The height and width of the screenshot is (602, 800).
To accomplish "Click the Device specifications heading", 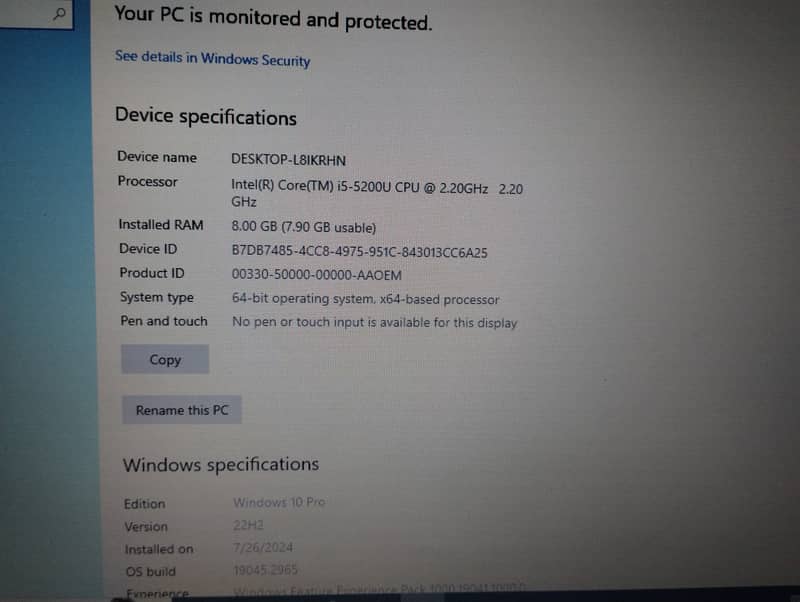I will 206,117.
